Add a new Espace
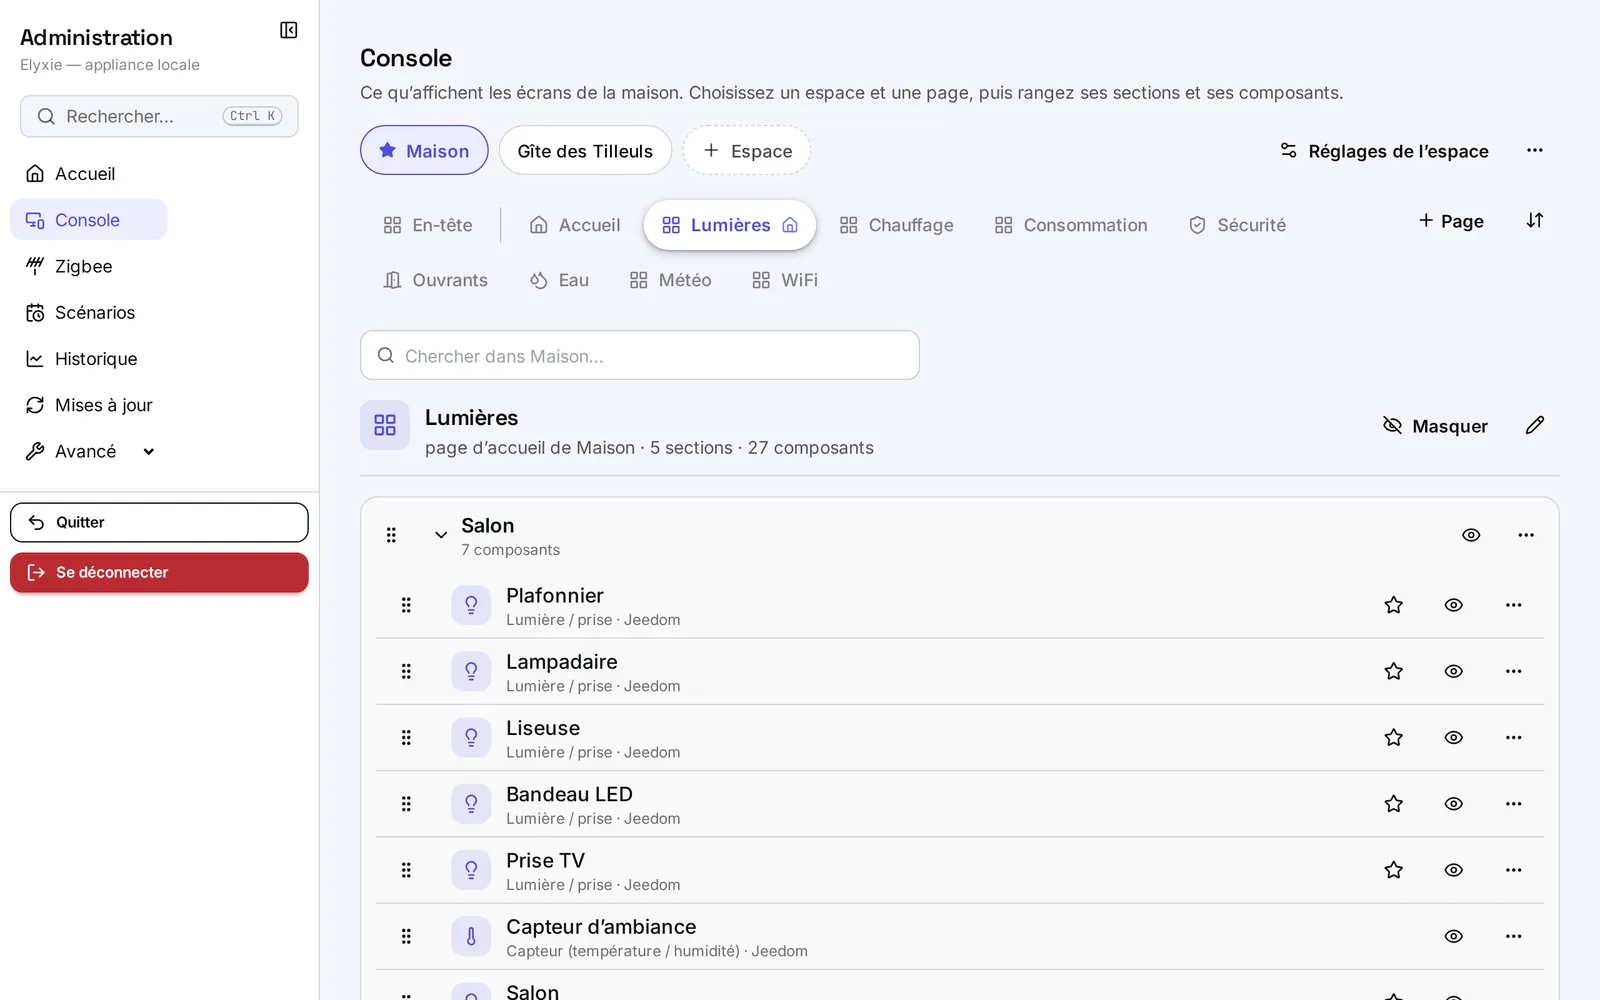This screenshot has width=1600, height=1000. [x=747, y=151]
